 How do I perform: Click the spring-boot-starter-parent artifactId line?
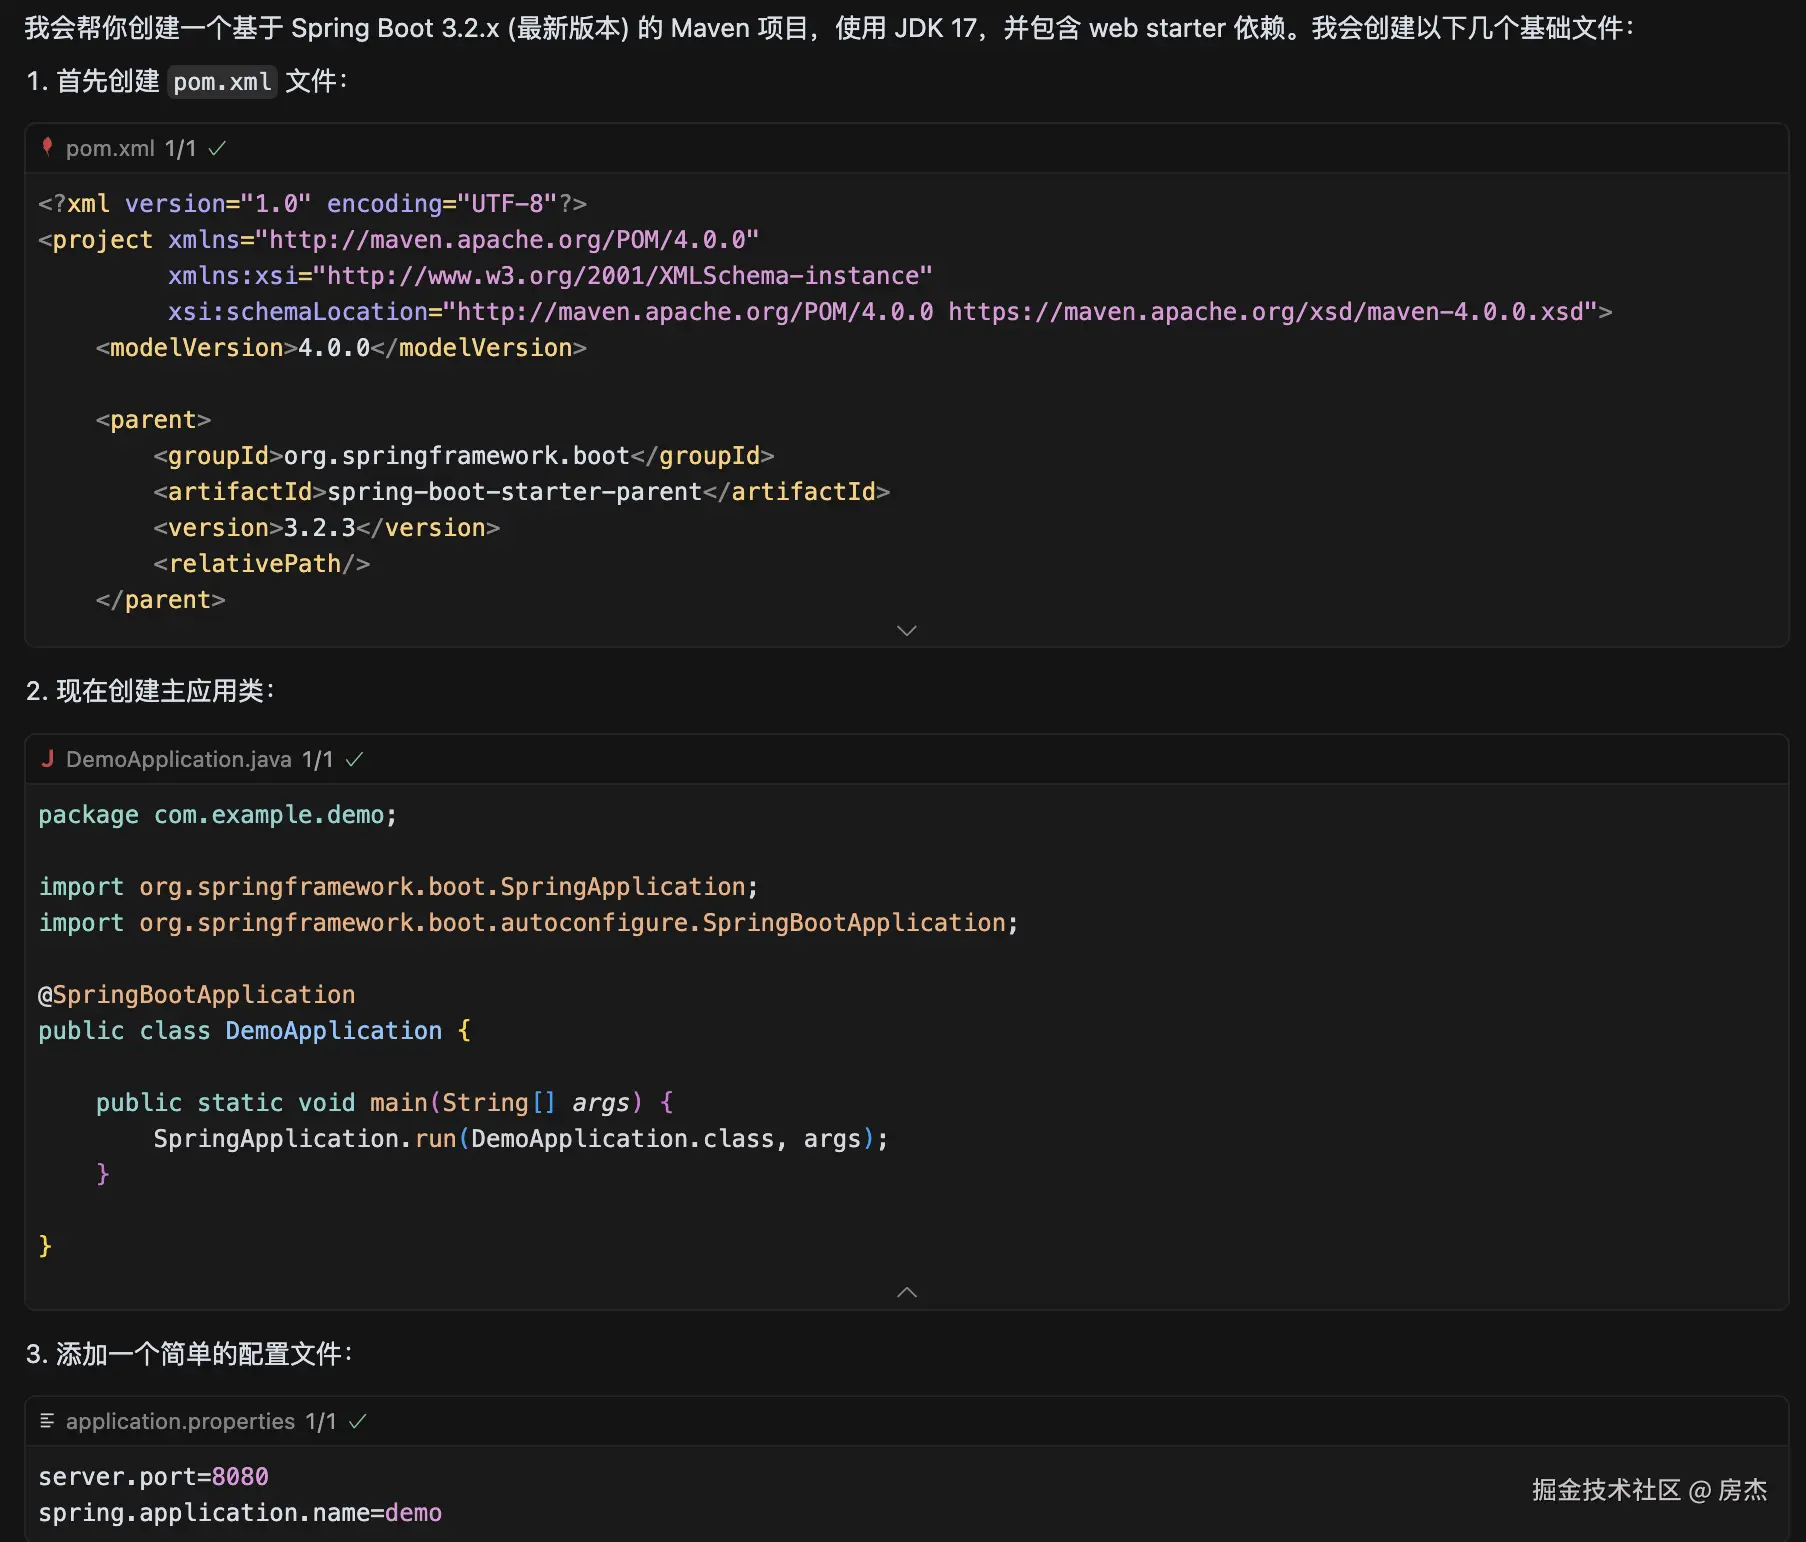coord(521,492)
